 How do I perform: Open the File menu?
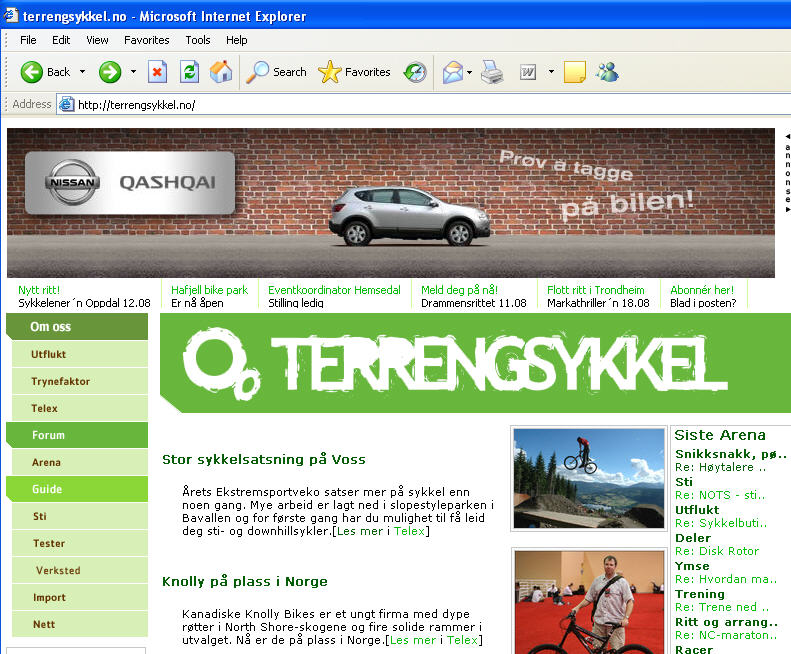pos(28,40)
